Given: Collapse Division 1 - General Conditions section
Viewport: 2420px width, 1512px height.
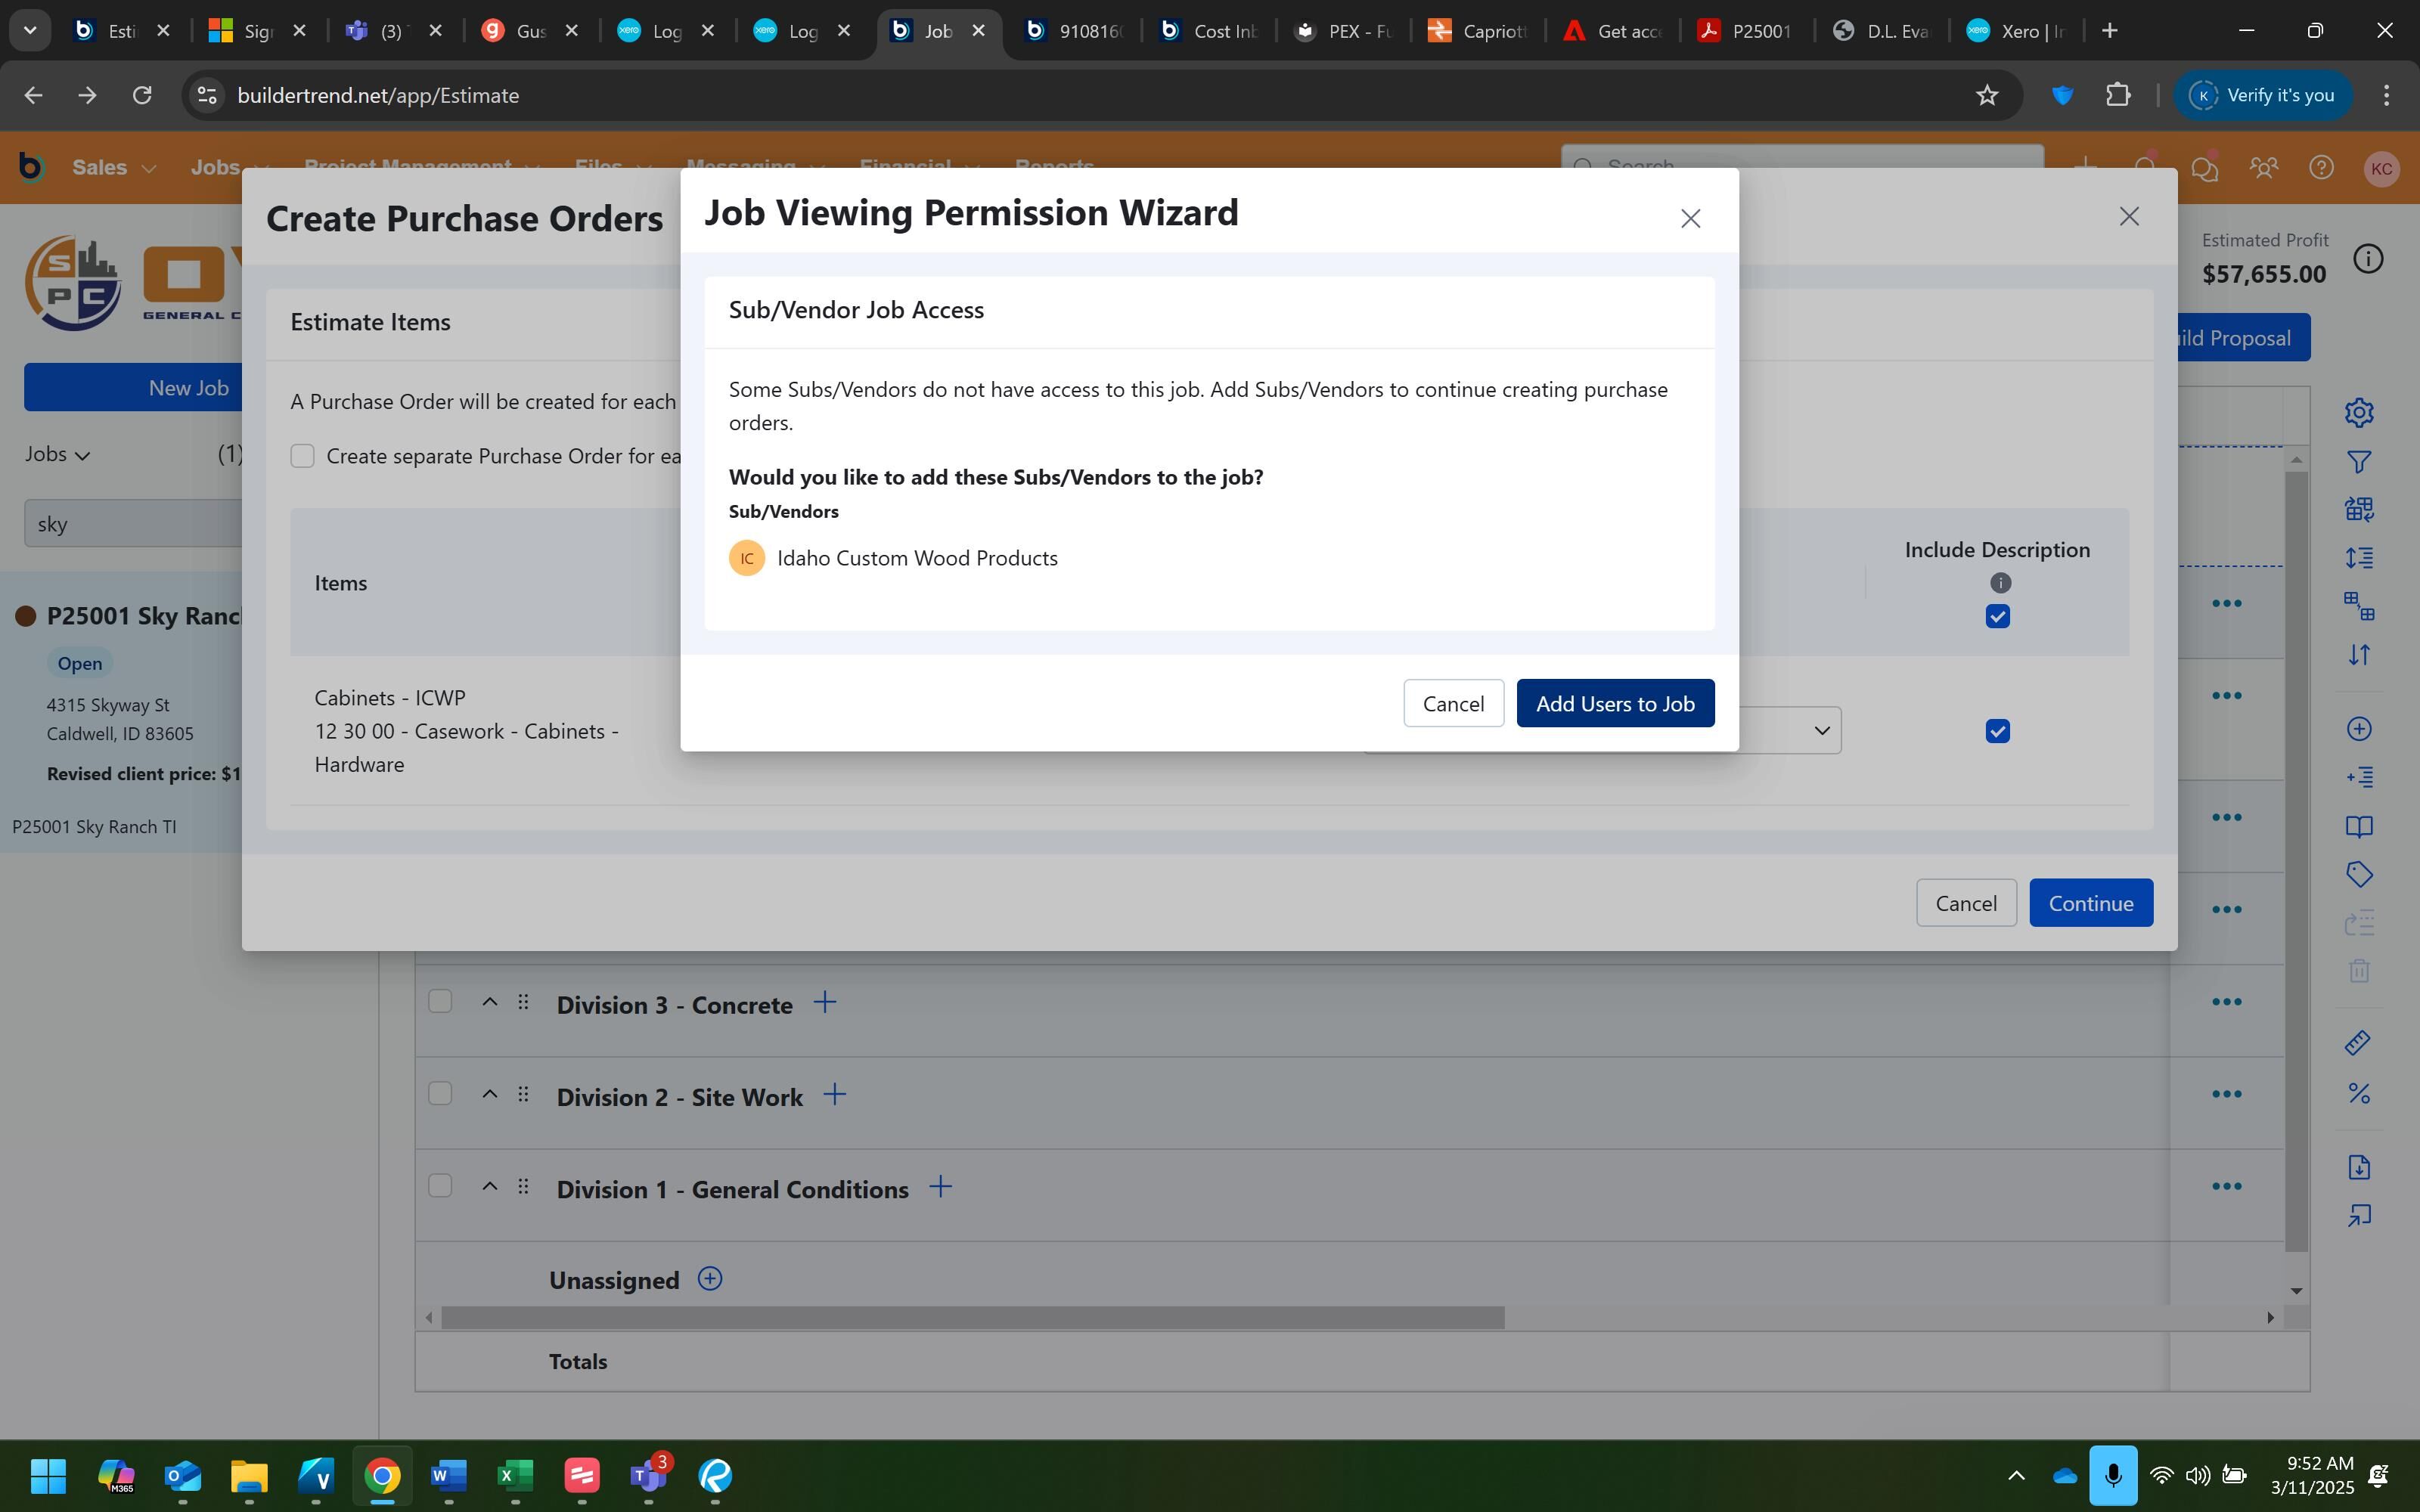Looking at the screenshot, I should (x=490, y=1186).
